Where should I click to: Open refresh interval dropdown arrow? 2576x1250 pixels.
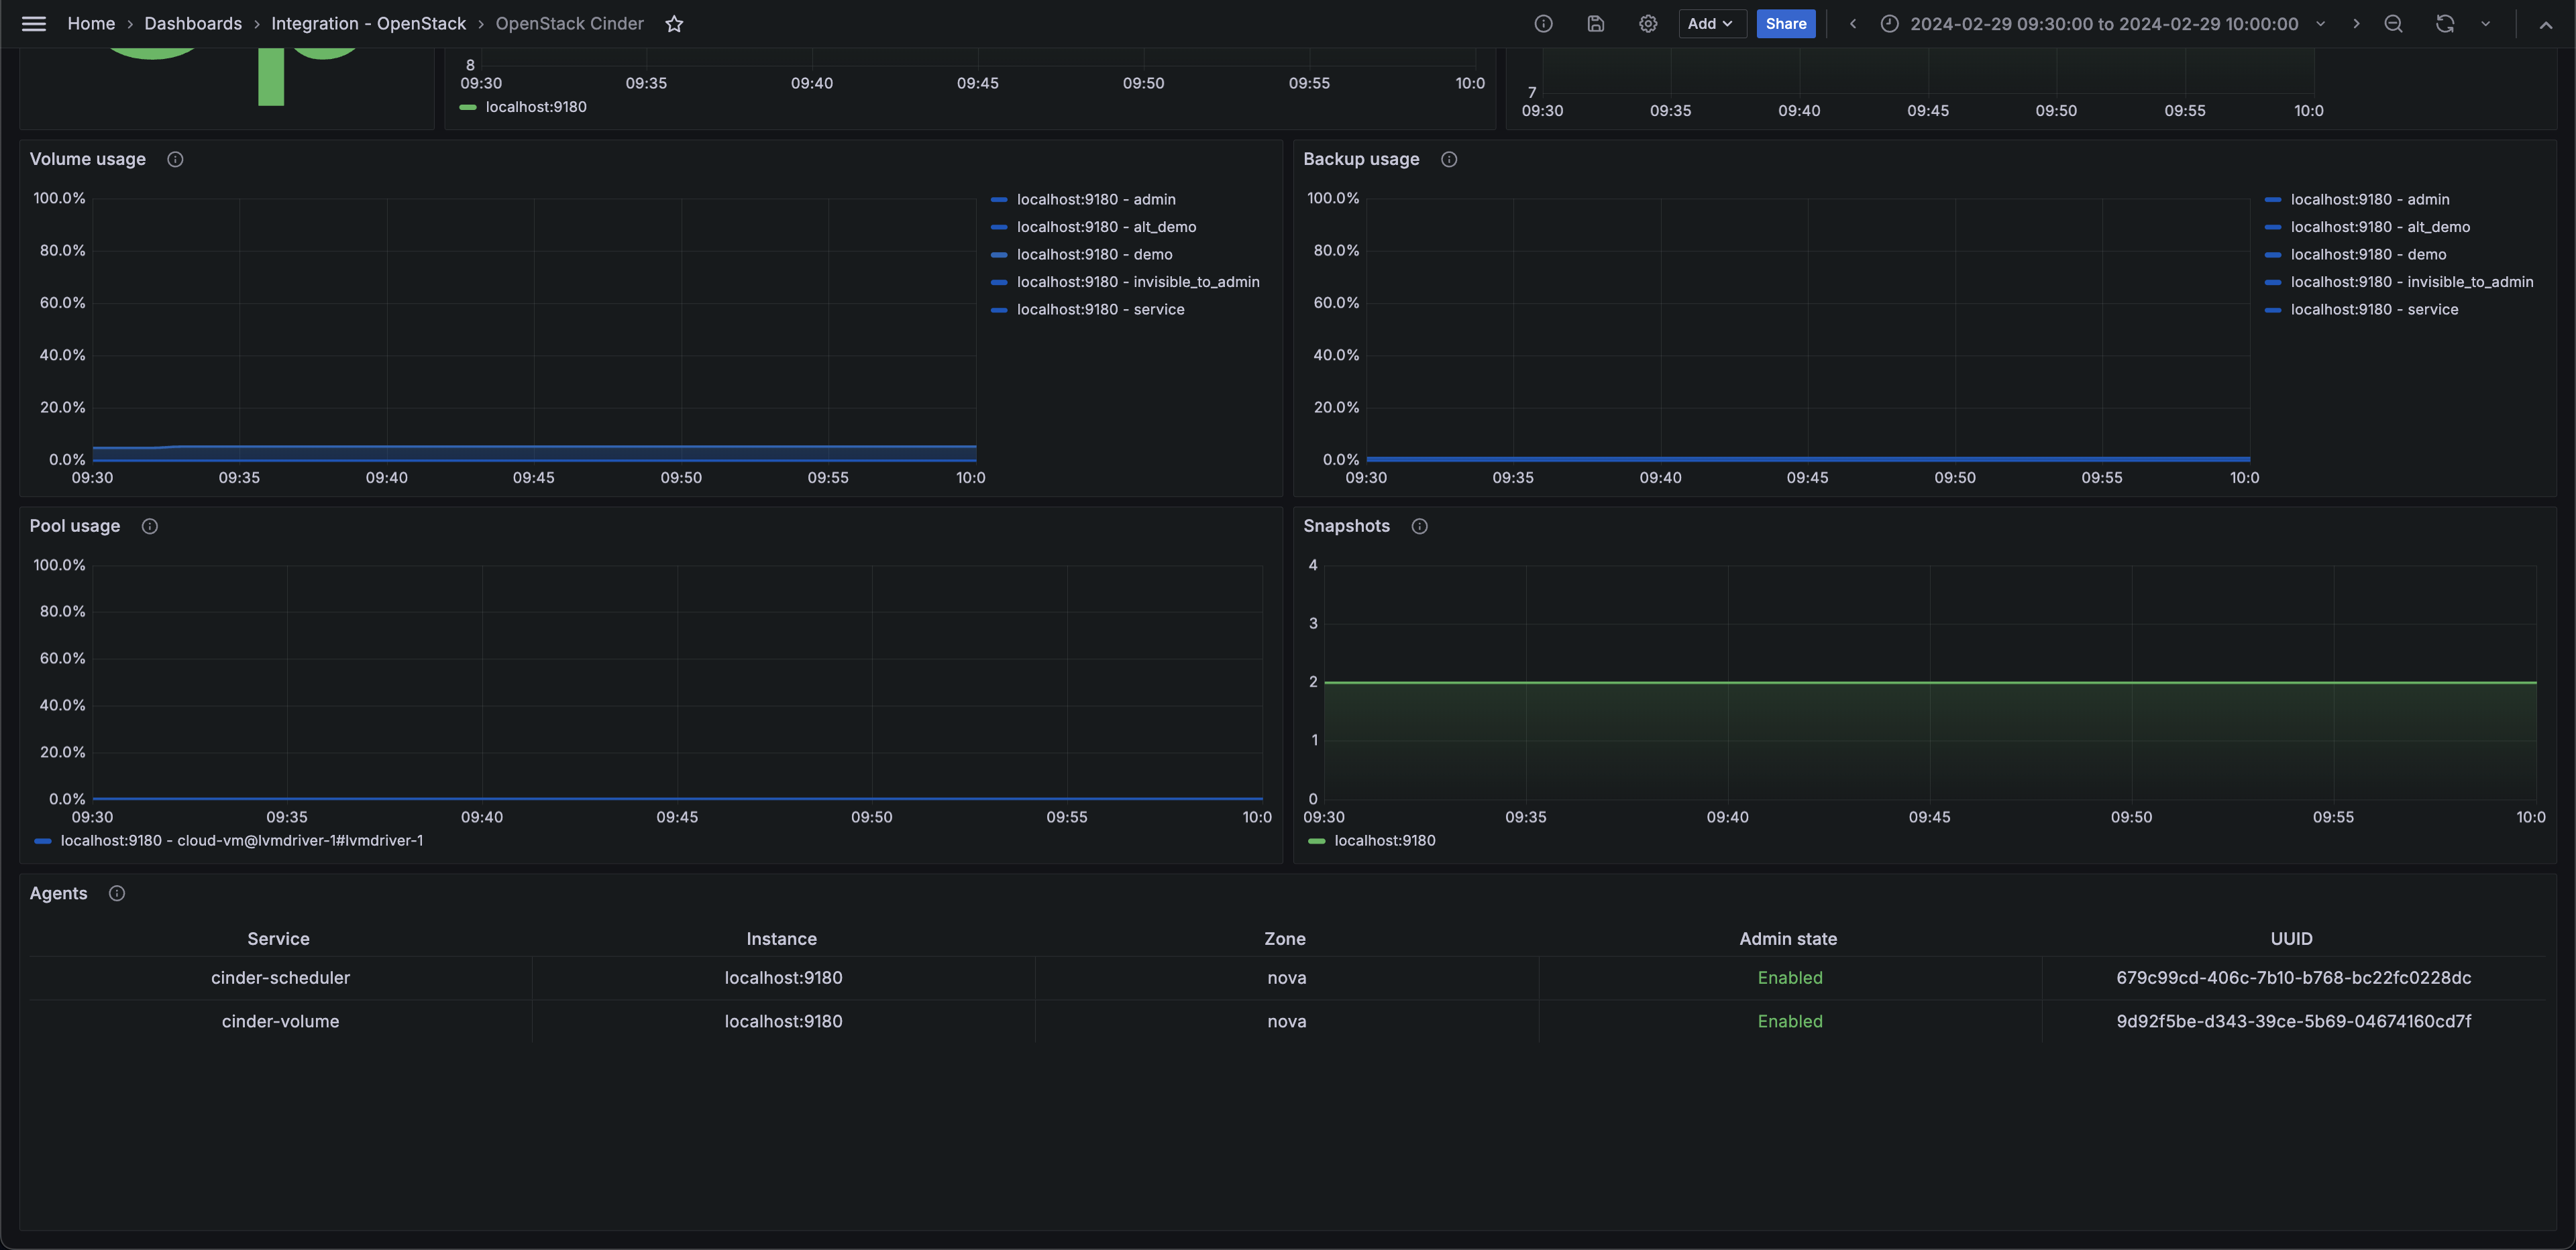click(2485, 23)
